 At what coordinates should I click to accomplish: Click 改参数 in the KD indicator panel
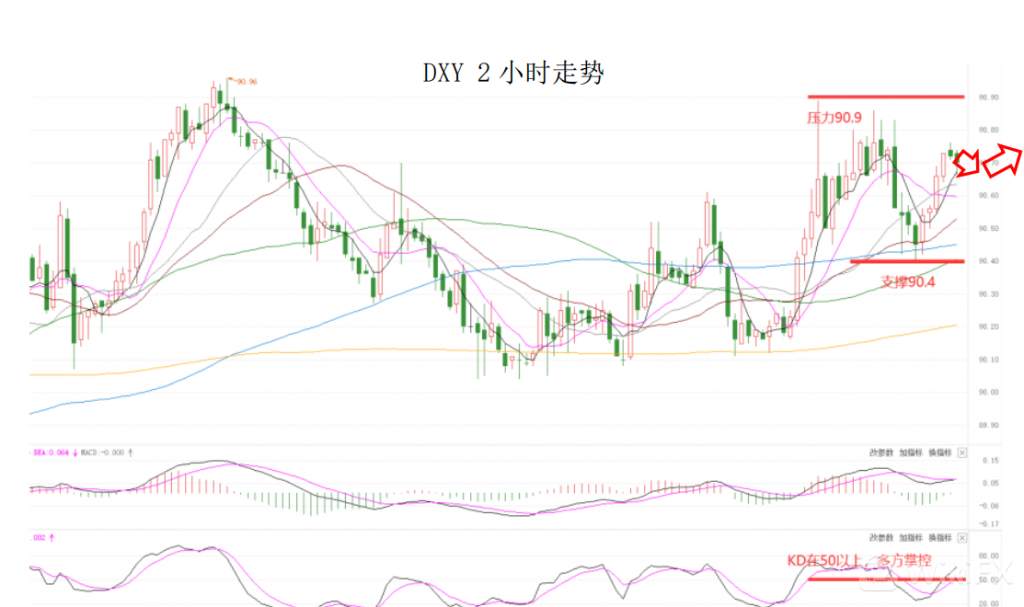[x=880, y=538]
